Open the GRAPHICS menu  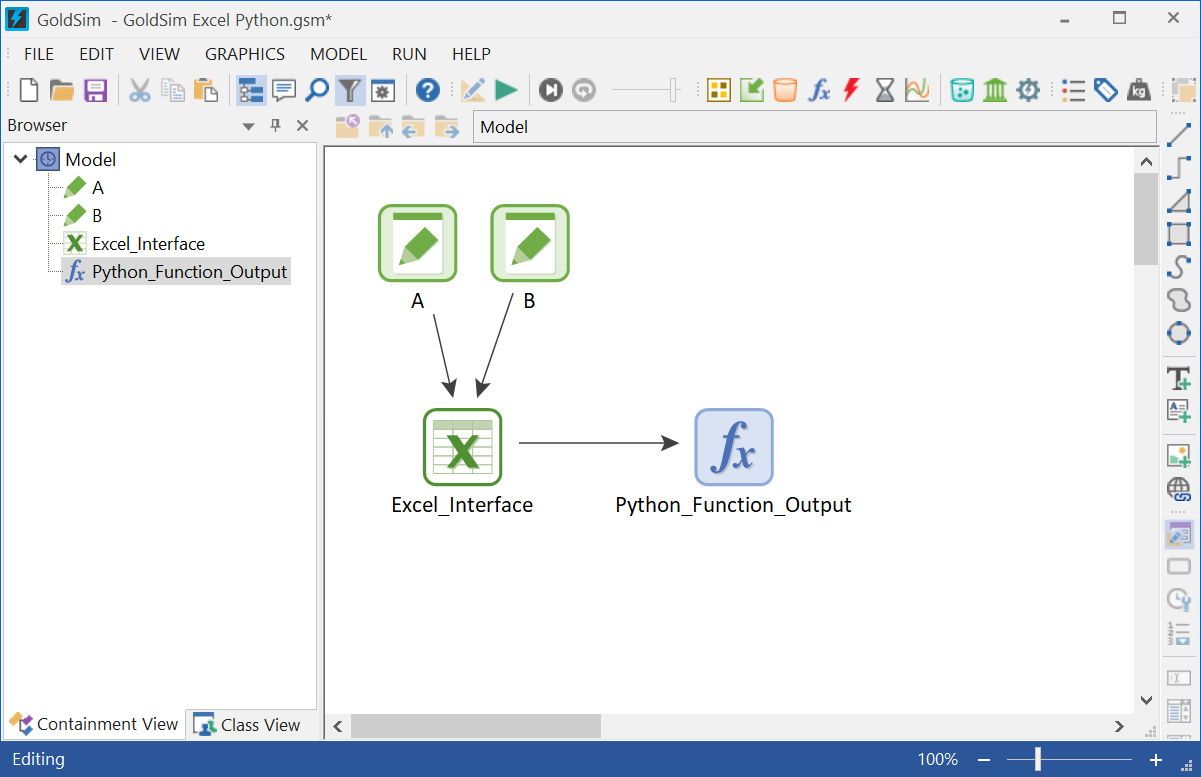[245, 54]
